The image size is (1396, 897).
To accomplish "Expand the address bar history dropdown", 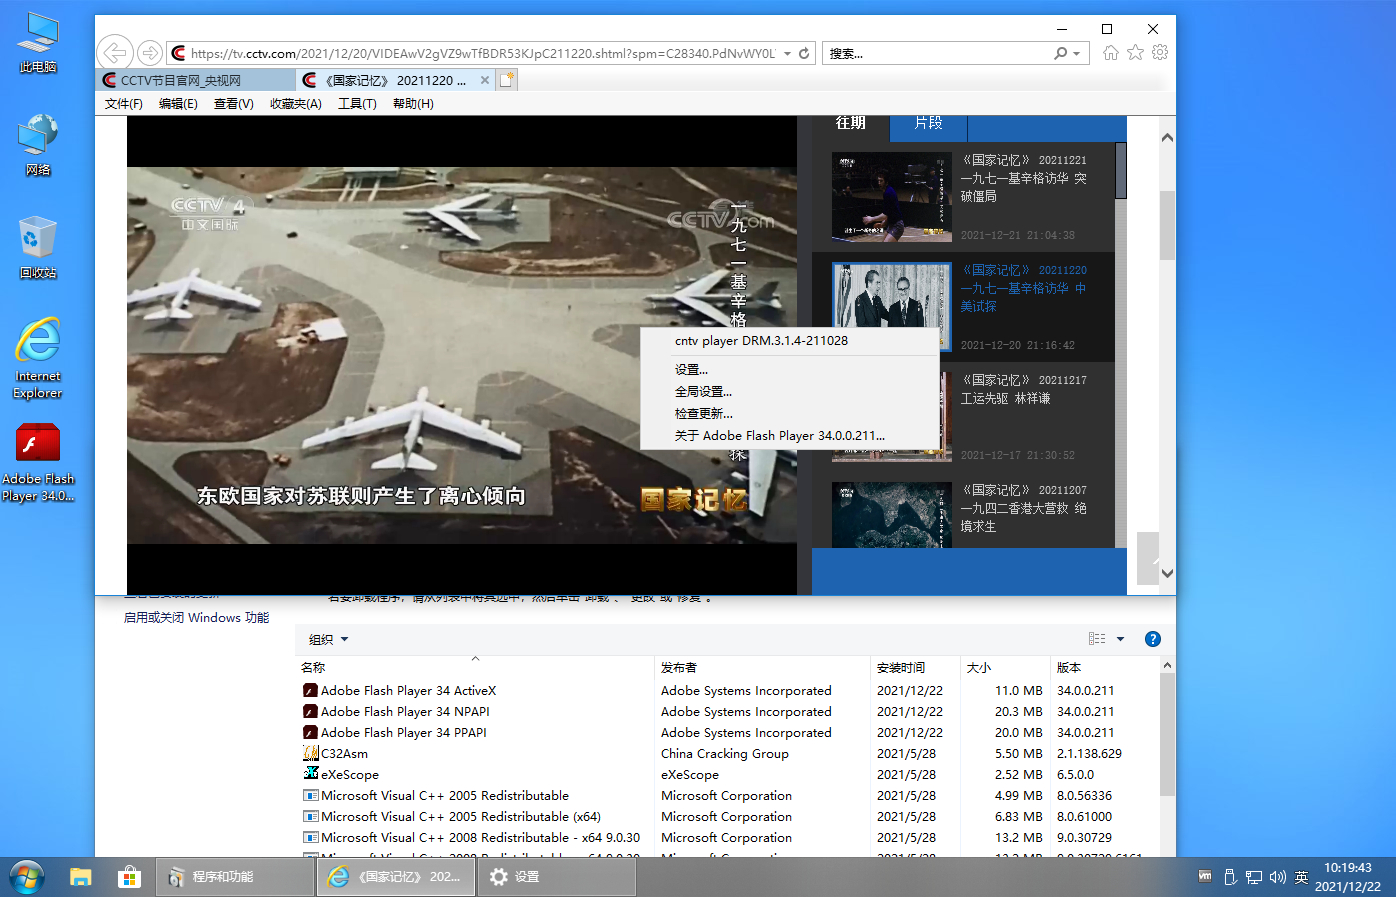I will pyautogui.click(x=788, y=54).
